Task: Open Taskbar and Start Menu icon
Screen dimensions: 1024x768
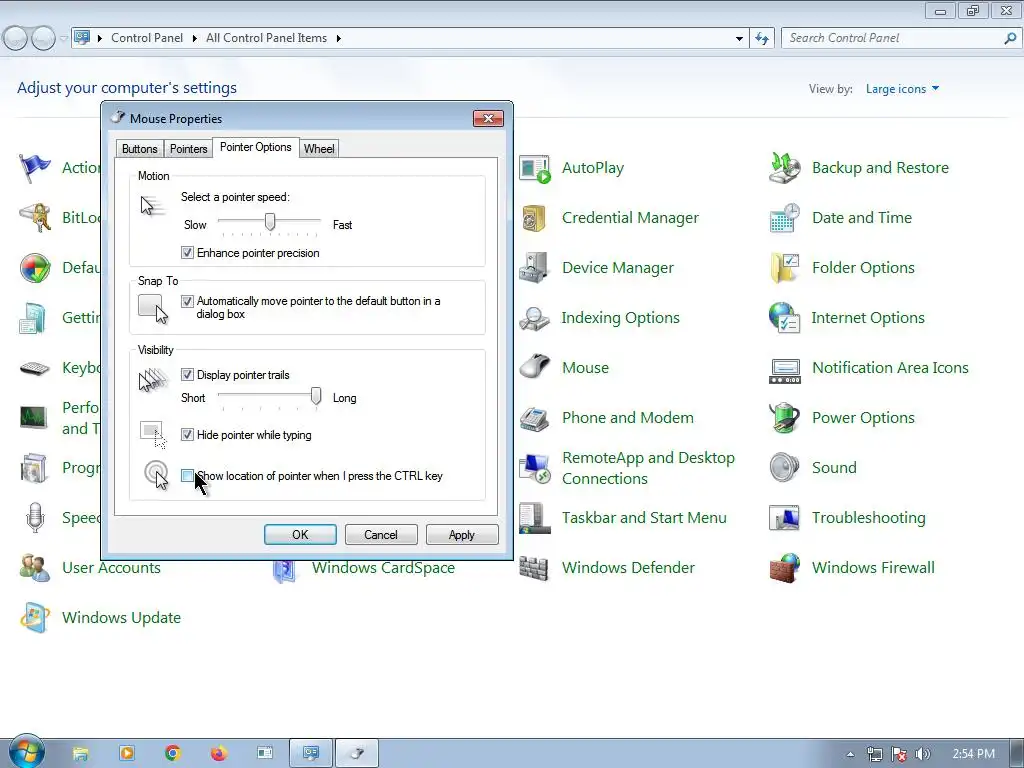Action: point(535,518)
